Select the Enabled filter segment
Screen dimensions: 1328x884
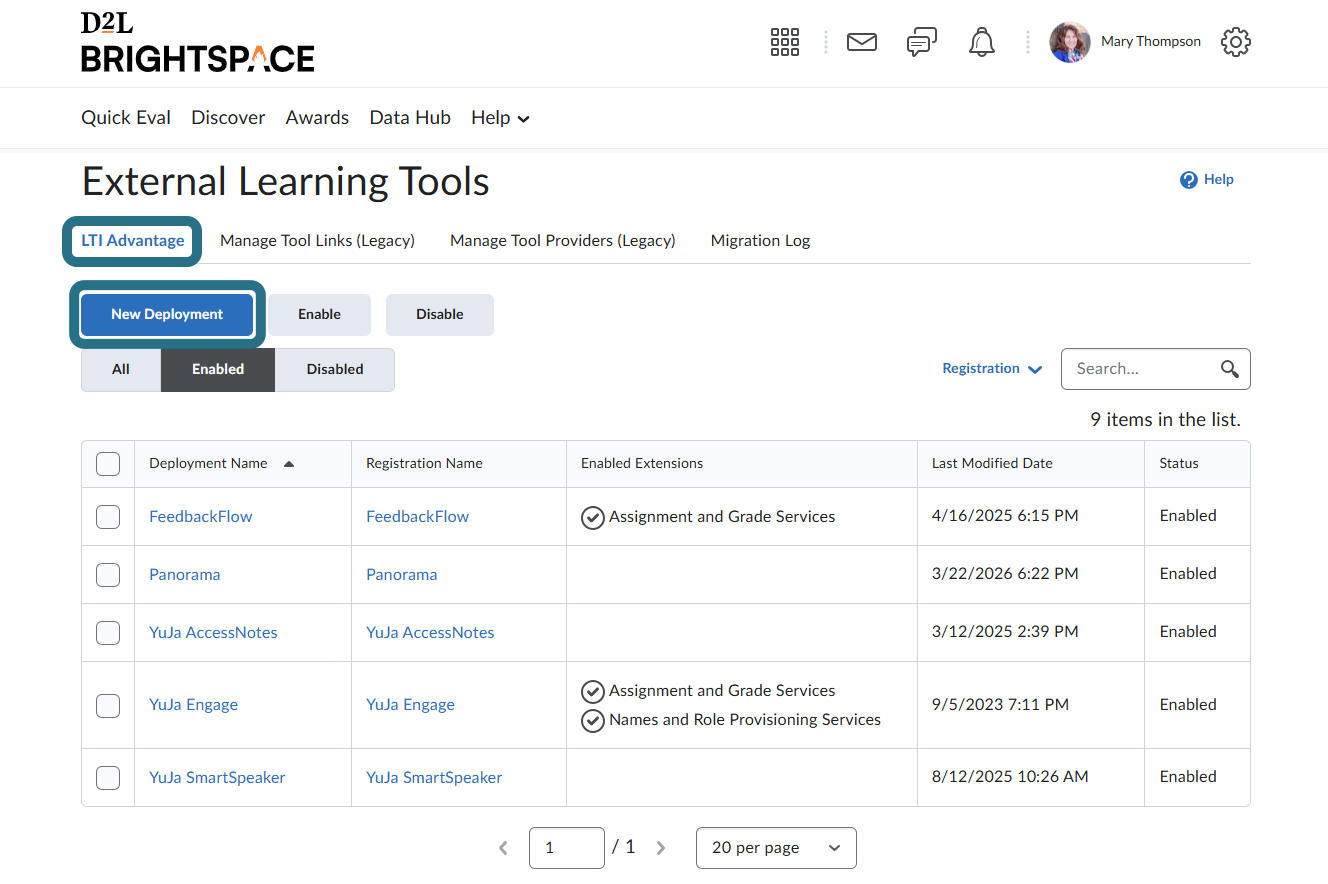tap(218, 370)
